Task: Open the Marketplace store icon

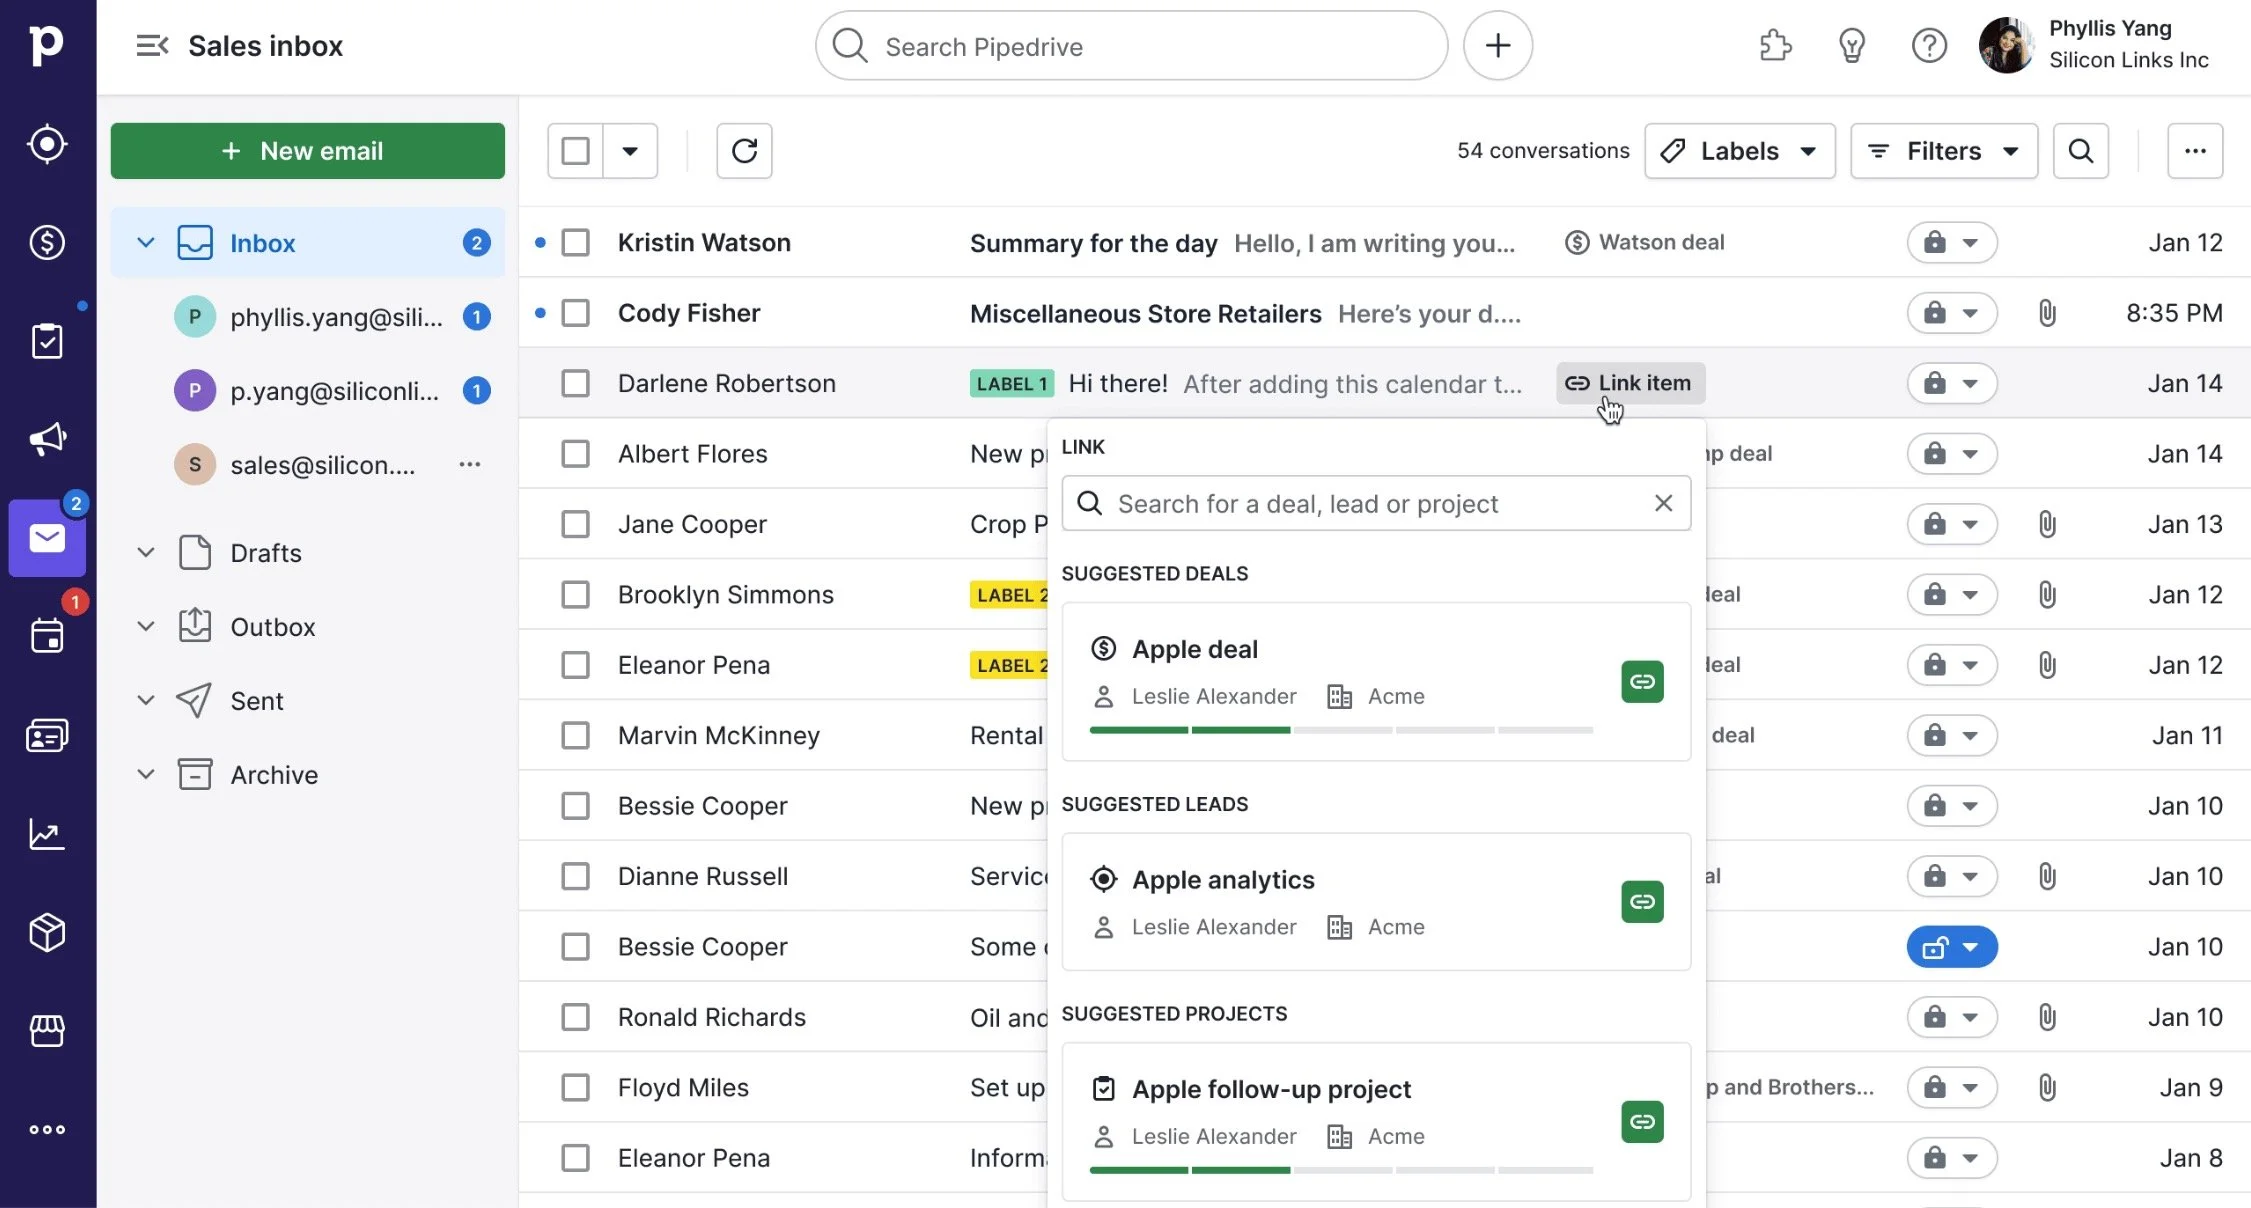Action: [x=47, y=1030]
